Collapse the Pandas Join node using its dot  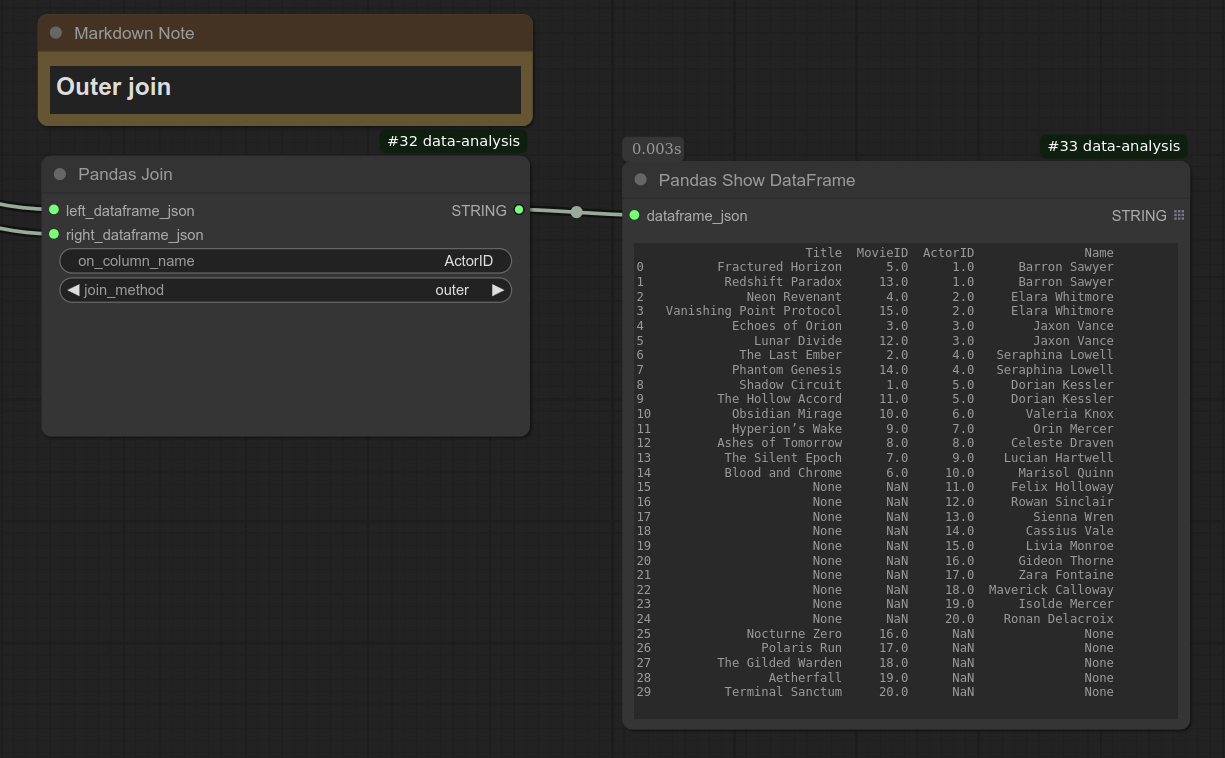pos(60,174)
